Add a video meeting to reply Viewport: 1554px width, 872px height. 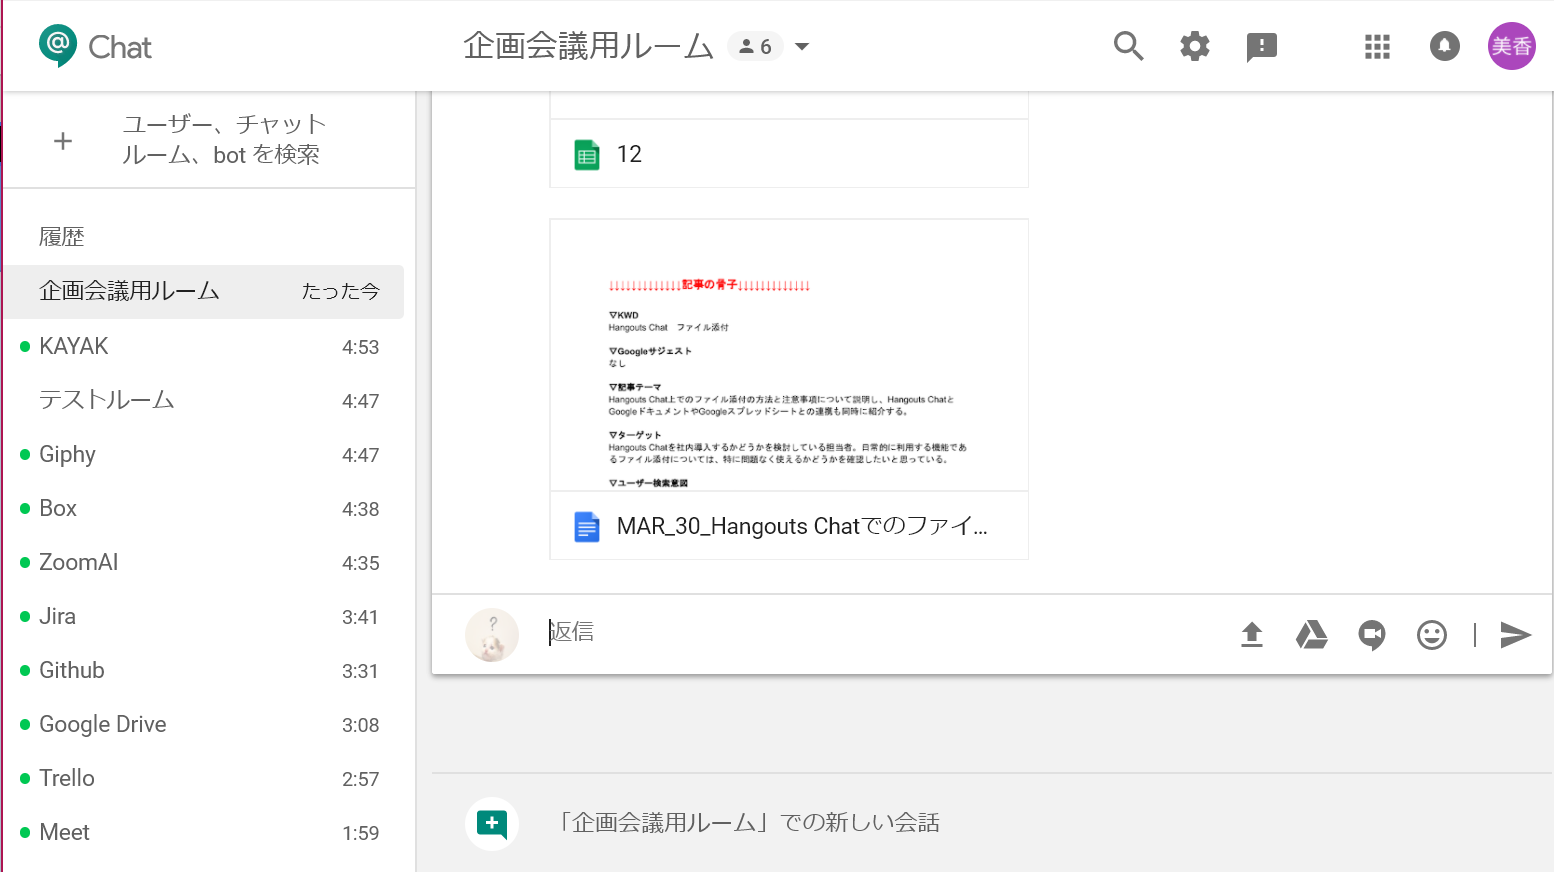[1372, 635]
